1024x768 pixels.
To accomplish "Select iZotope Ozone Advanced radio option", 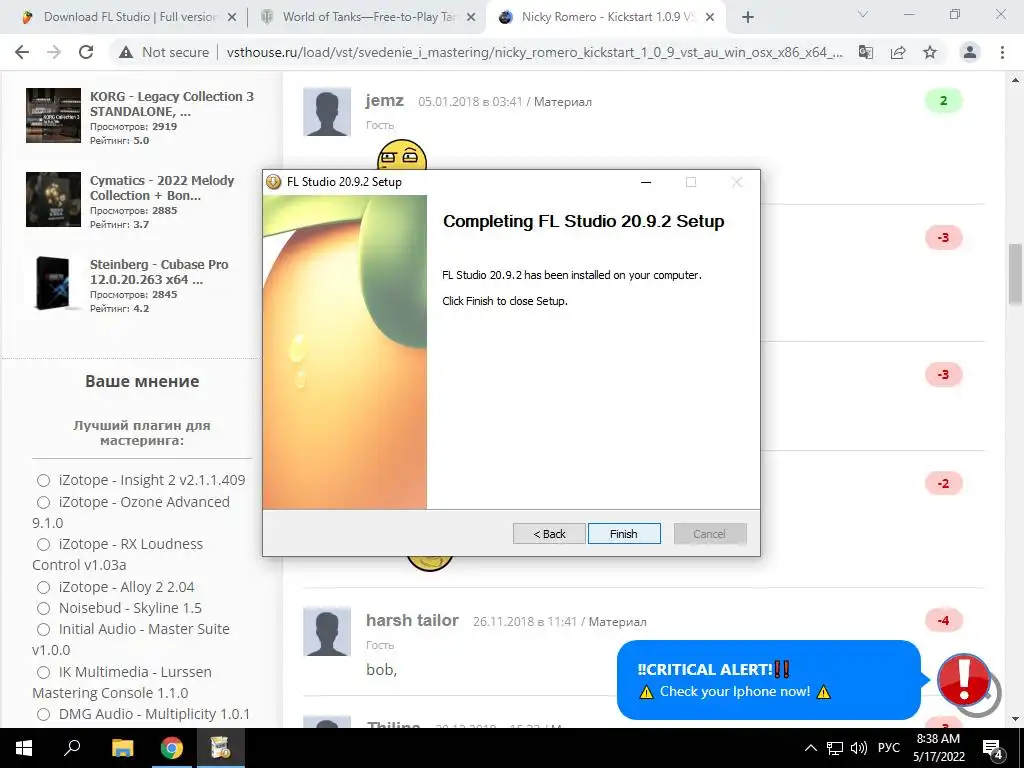I will 43,502.
